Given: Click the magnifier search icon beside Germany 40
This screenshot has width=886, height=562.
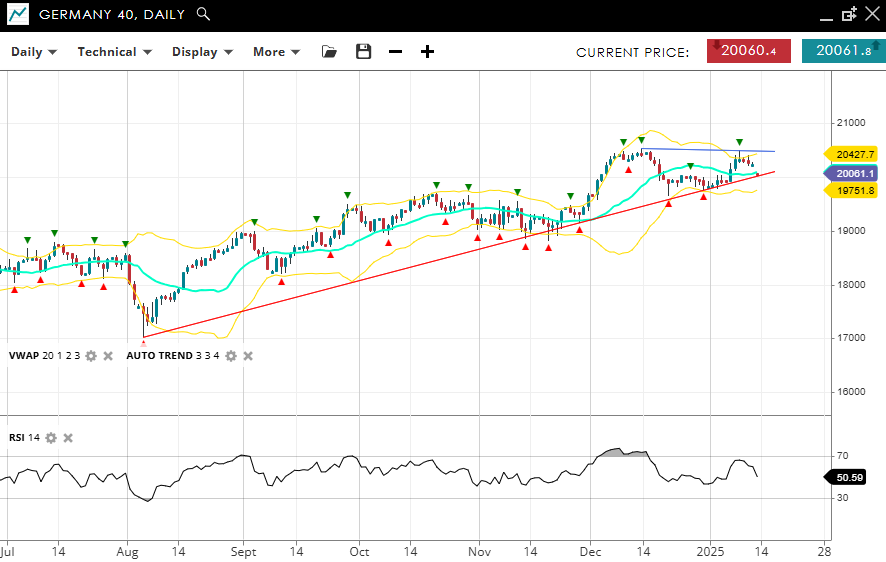Looking at the screenshot, I should [203, 14].
